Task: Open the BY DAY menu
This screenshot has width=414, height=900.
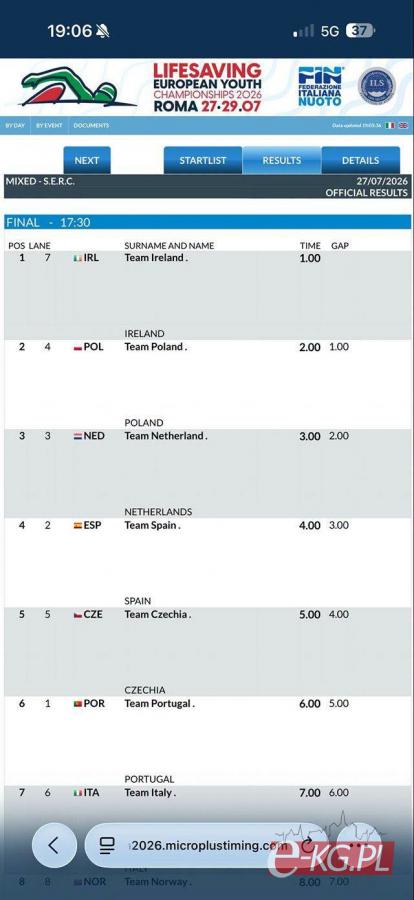Action: [15, 126]
